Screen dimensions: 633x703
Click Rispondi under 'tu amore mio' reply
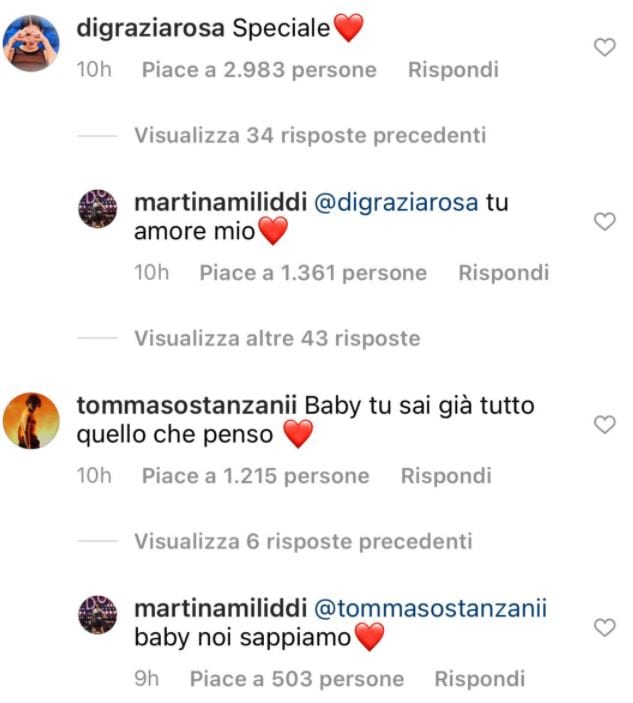[x=503, y=273]
